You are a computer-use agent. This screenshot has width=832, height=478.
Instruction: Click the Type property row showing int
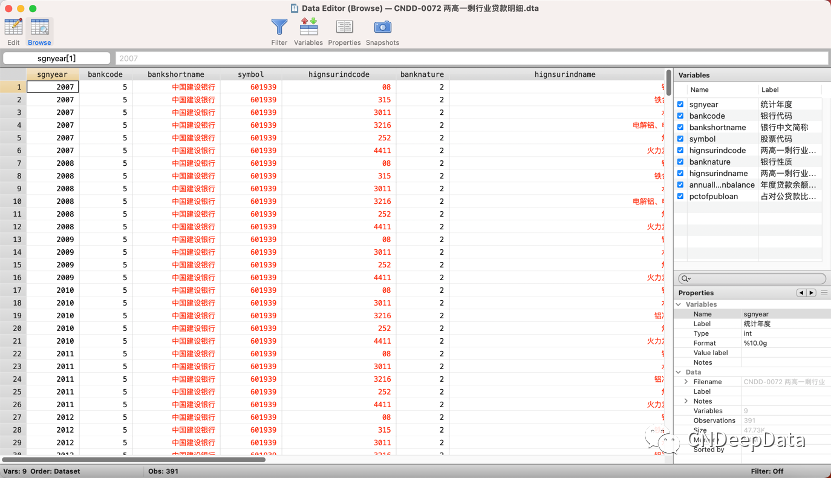click(751, 334)
